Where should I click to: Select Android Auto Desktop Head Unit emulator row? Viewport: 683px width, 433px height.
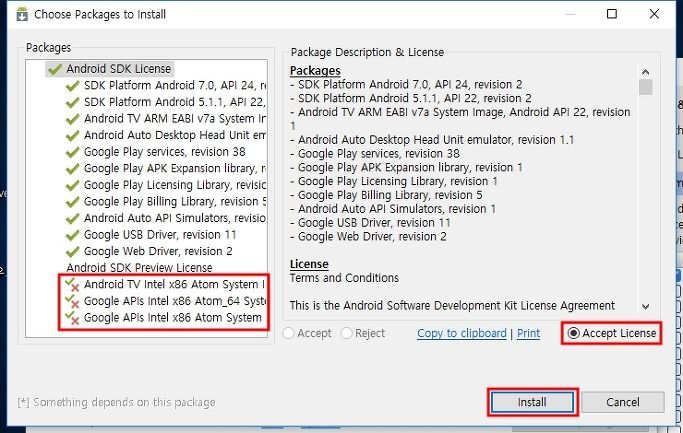pos(175,135)
